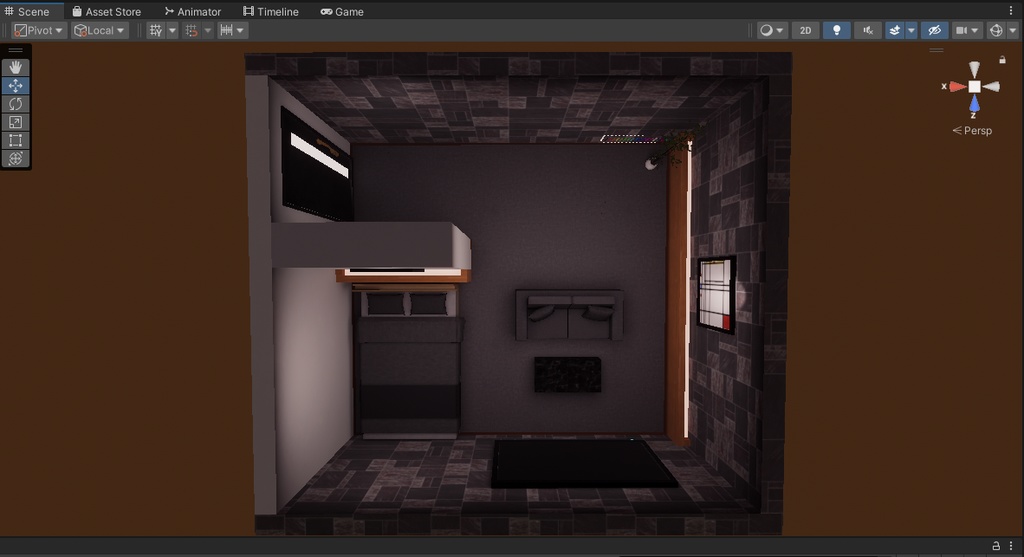Open grid visibility options arrow
This screenshot has width=1024, height=557.
[x=172, y=30]
